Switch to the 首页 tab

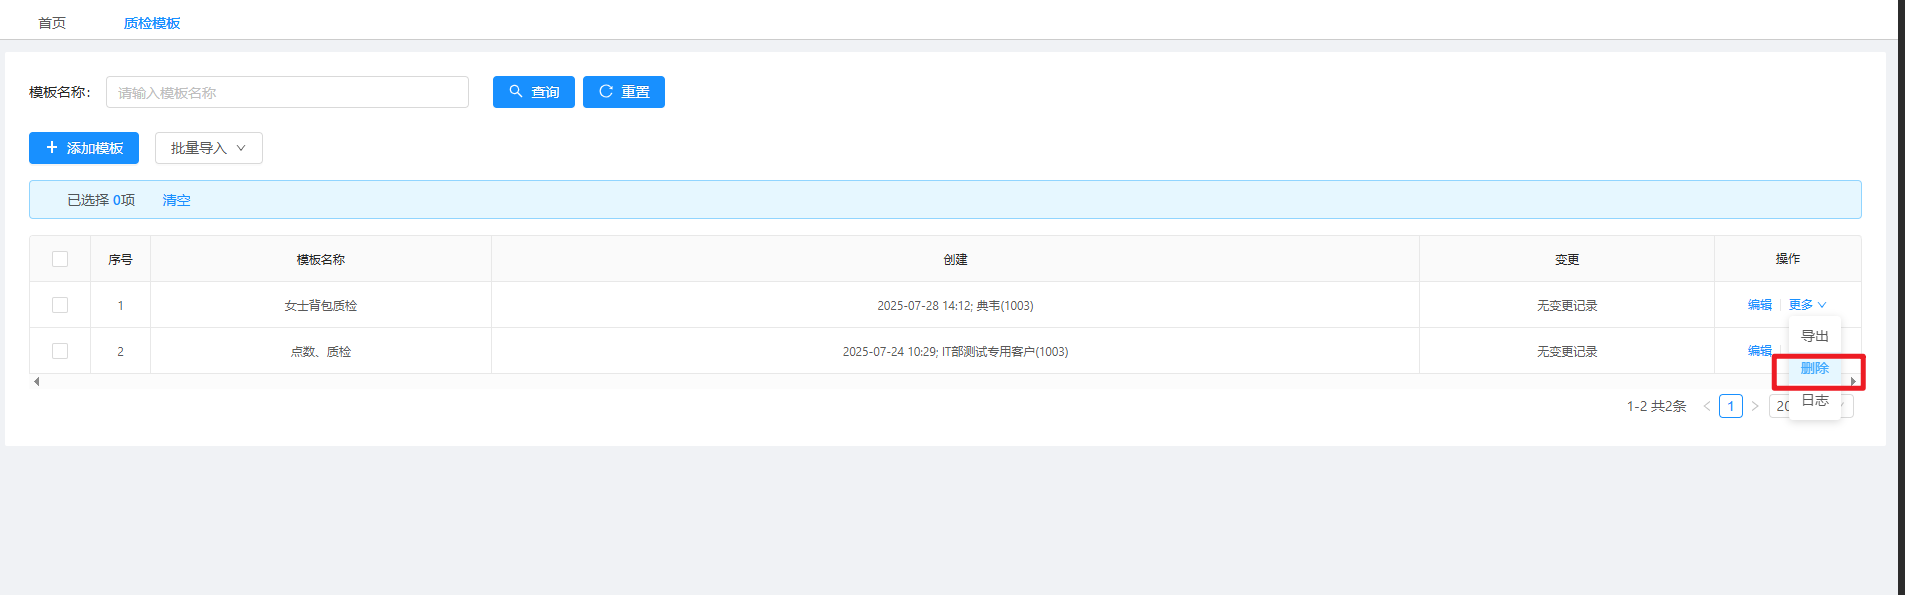click(52, 23)
